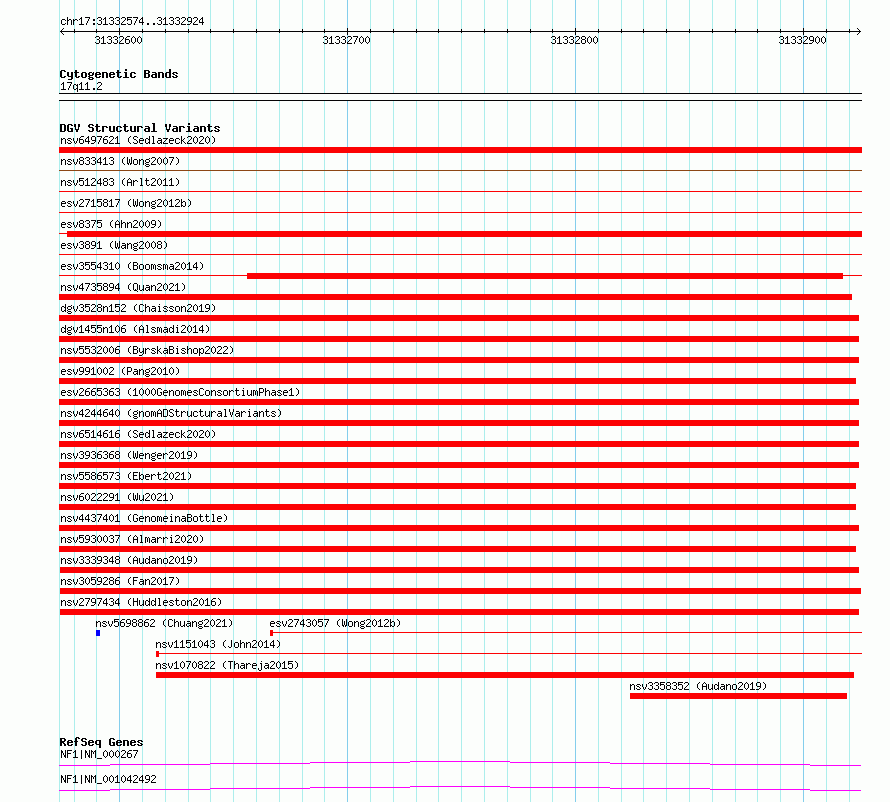Select the nsv3339348 (Audano2019) label

[x=129, y=560]
